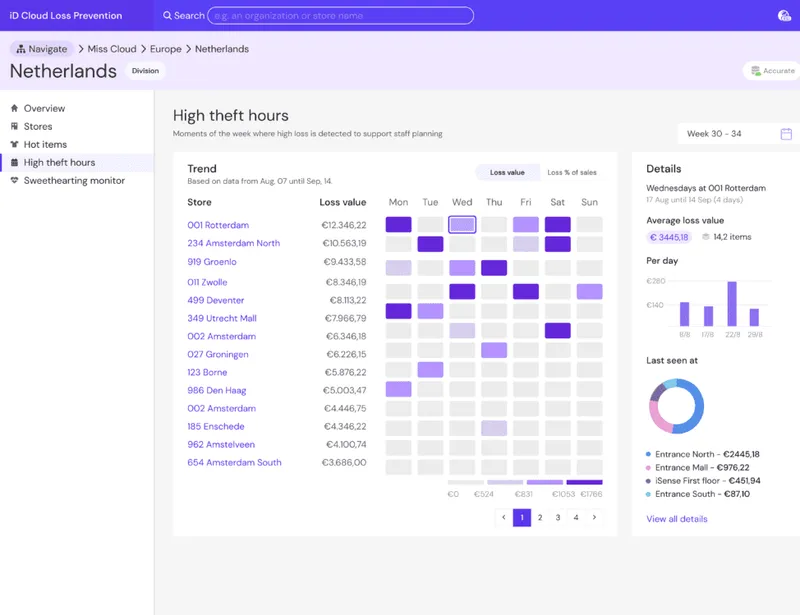
Task: Click the Sweethearting monitor heart icon
Action: pyautogui.click(x=14, y=180)
